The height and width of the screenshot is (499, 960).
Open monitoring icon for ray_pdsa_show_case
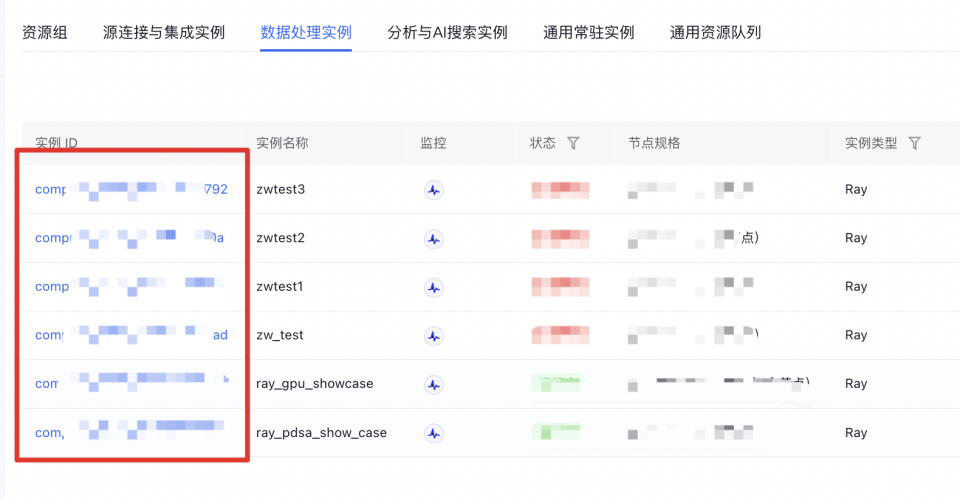(x=434, y=433)
